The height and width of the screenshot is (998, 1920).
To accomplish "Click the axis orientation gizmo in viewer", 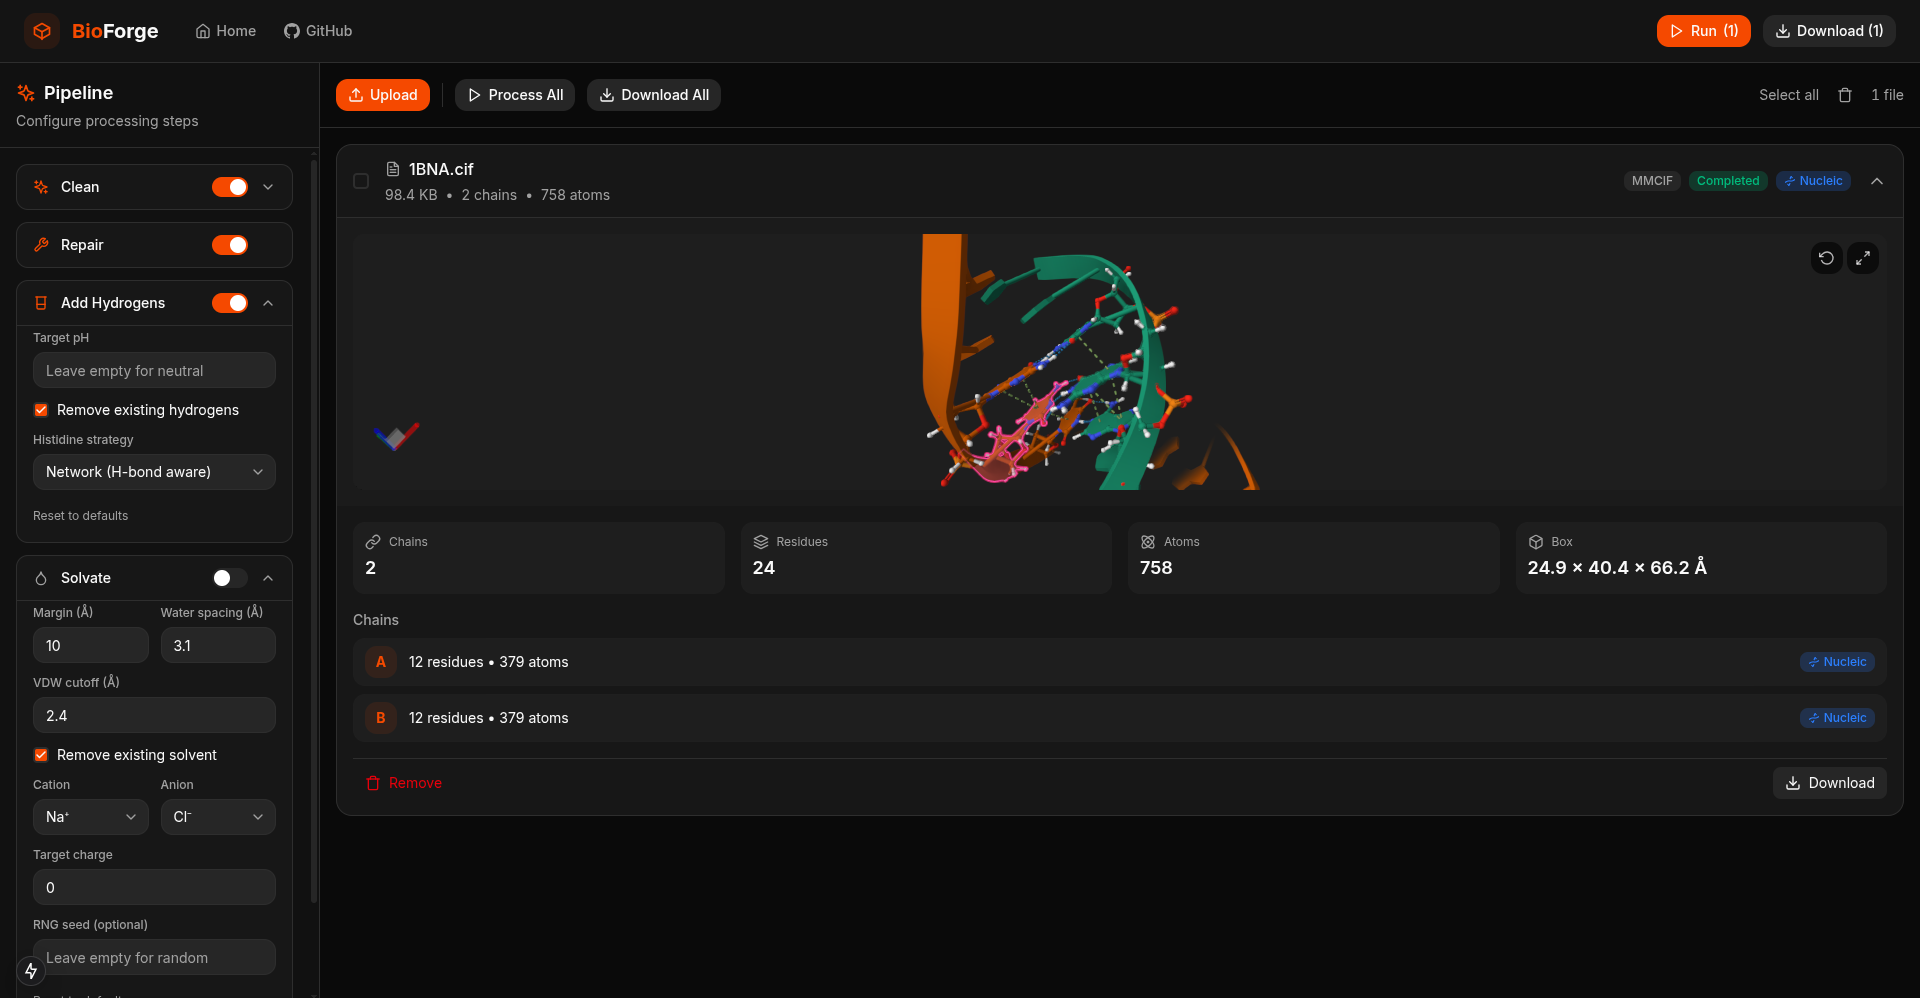I will [x=397, y=436].
